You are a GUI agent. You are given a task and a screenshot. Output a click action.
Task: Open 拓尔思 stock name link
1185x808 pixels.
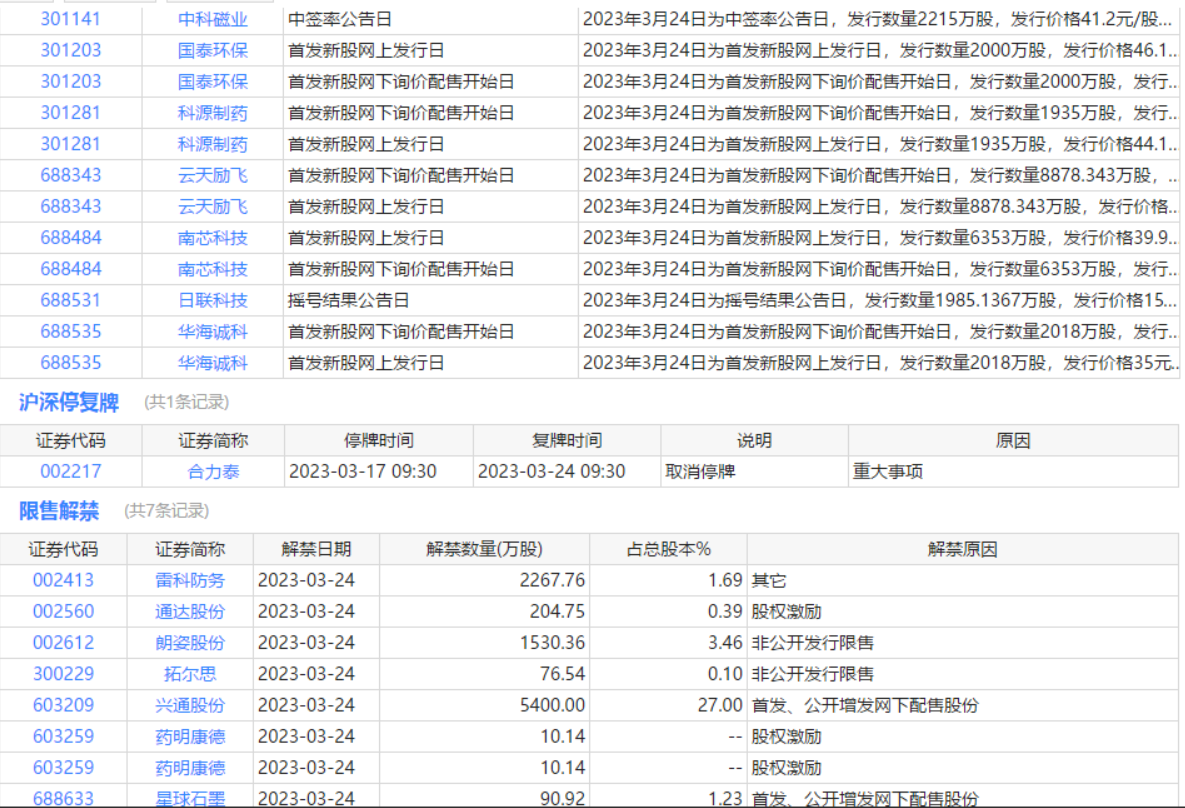pos(190,674)
